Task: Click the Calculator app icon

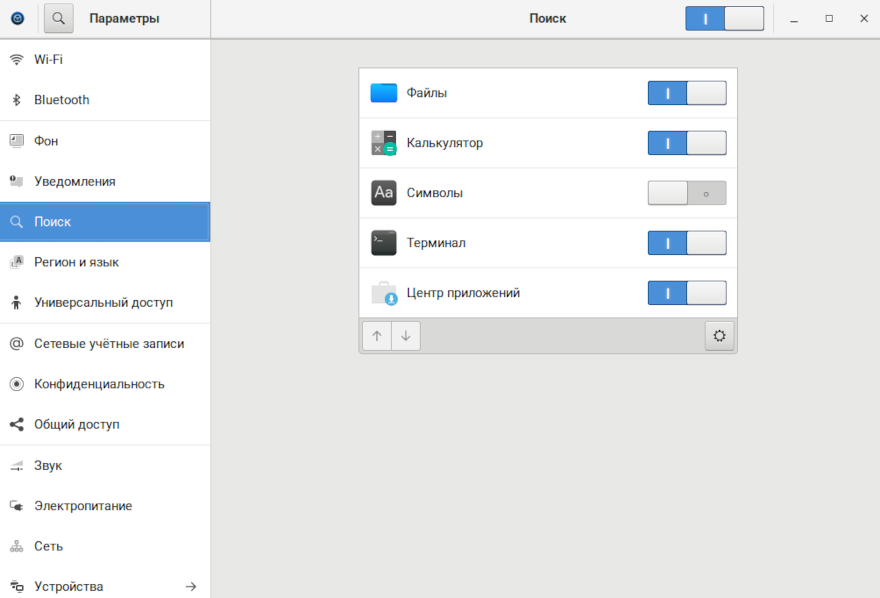Action: click(384, 143)
